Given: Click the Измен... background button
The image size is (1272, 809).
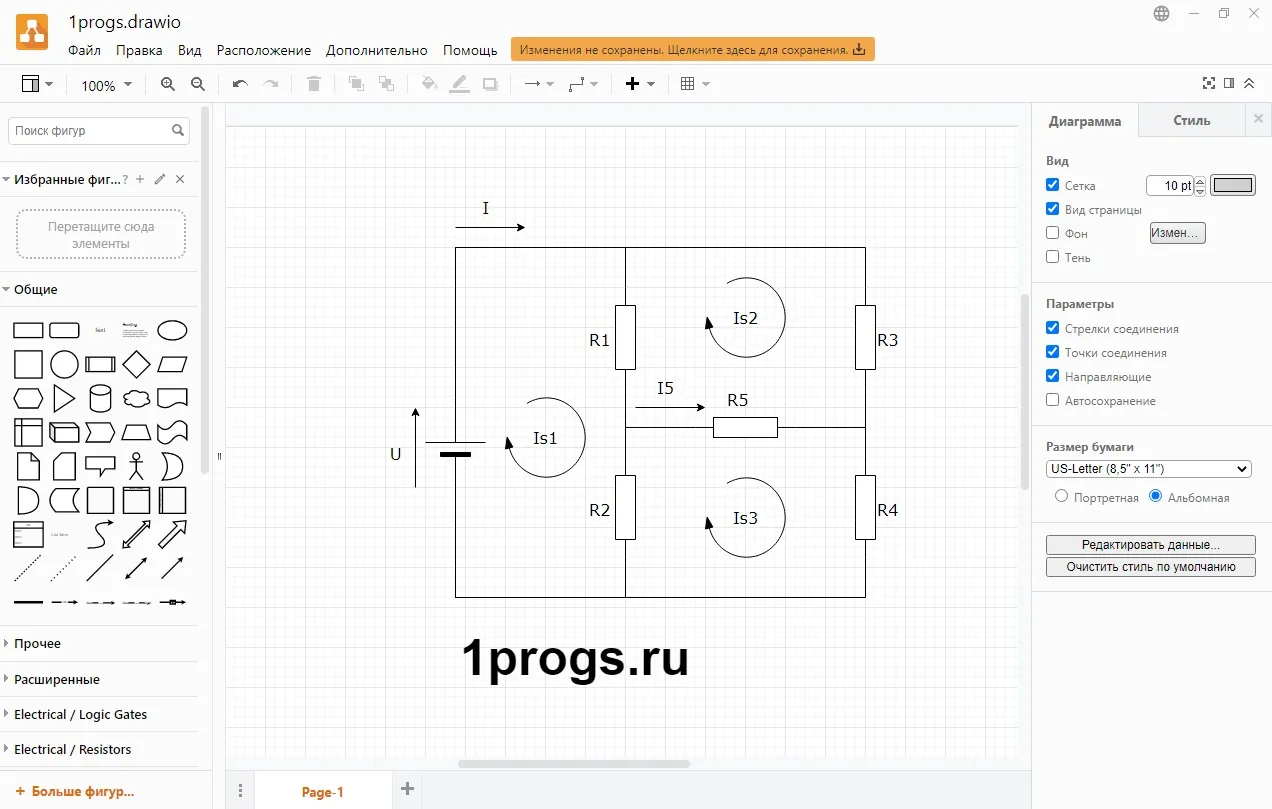Looking at the screenshot, I should point(1178,233).
